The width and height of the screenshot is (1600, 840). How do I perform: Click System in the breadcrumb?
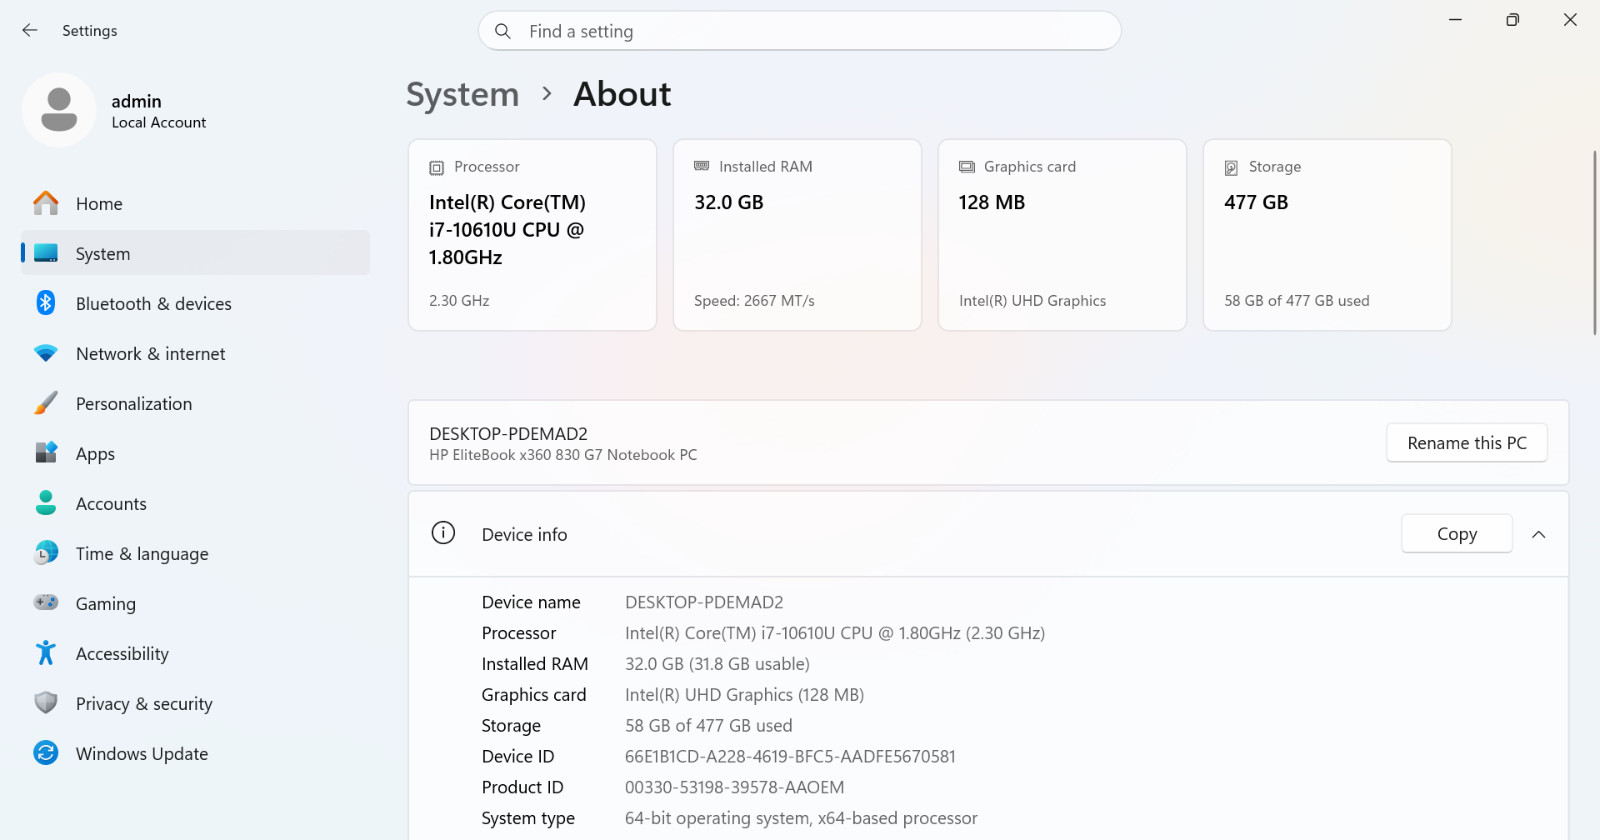pyautogui.click(x=463, y=95)
